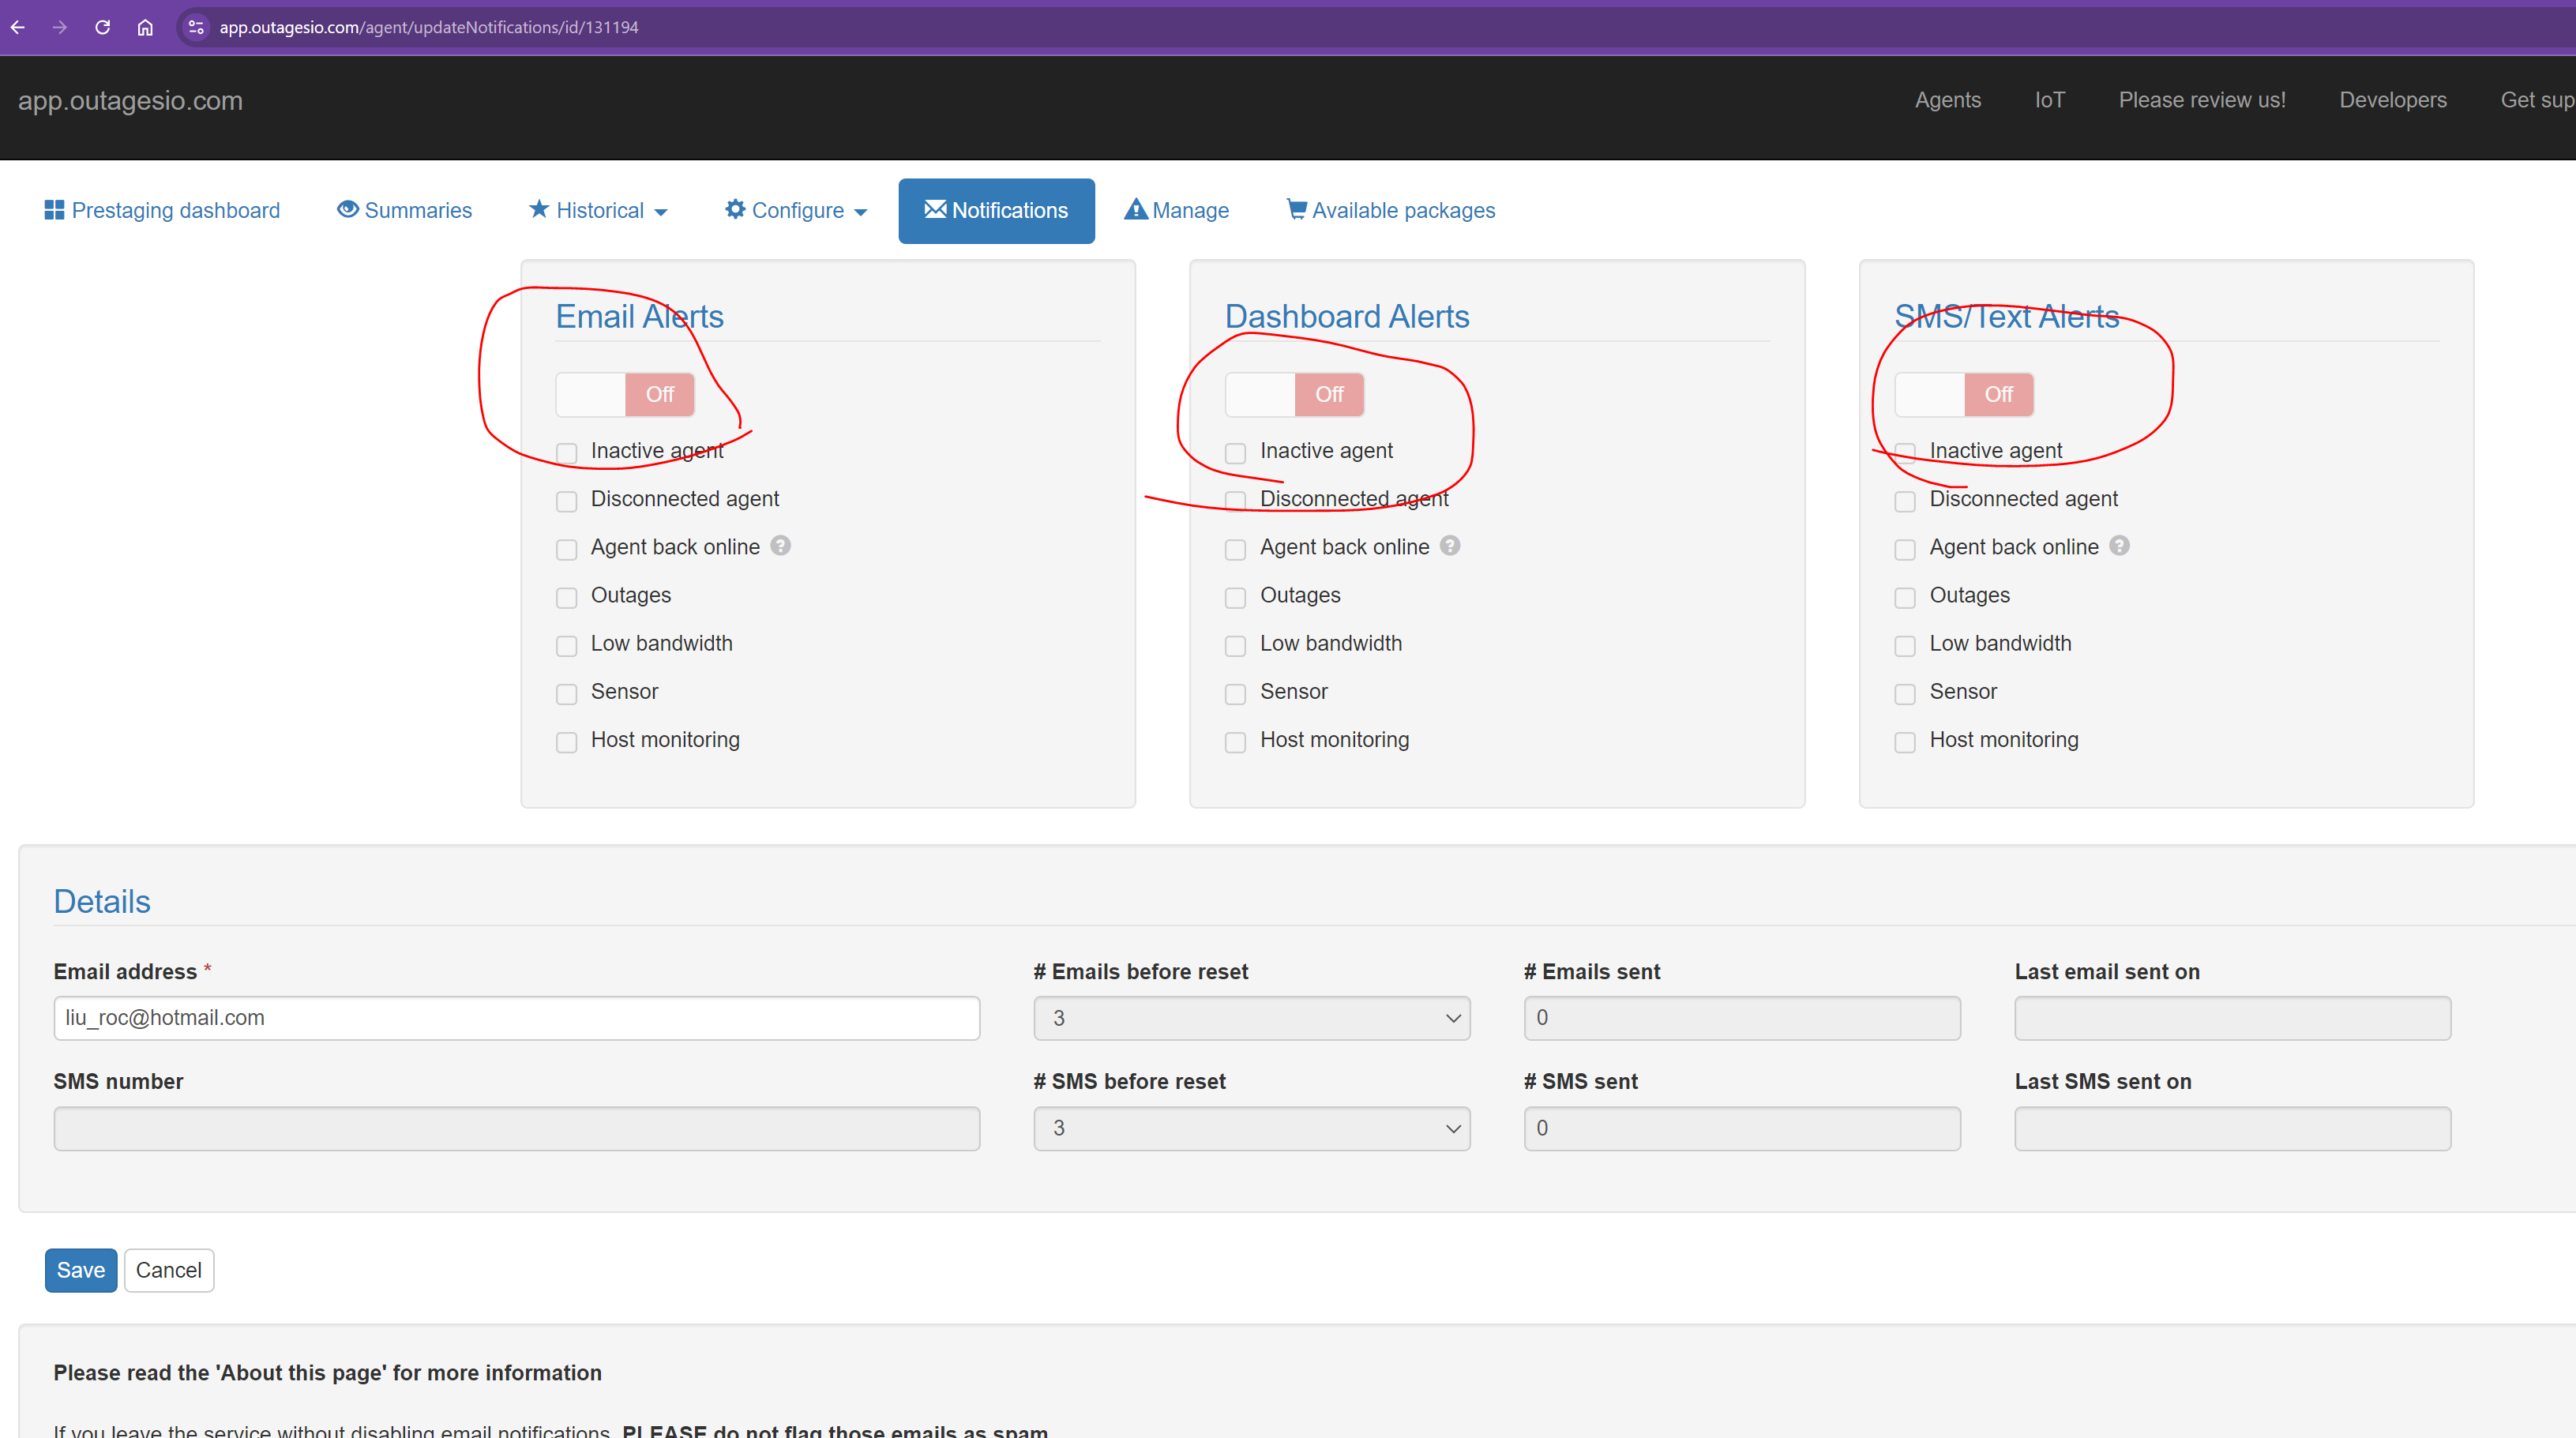
Task: Click the Save button
Action: pos(81,1270)
